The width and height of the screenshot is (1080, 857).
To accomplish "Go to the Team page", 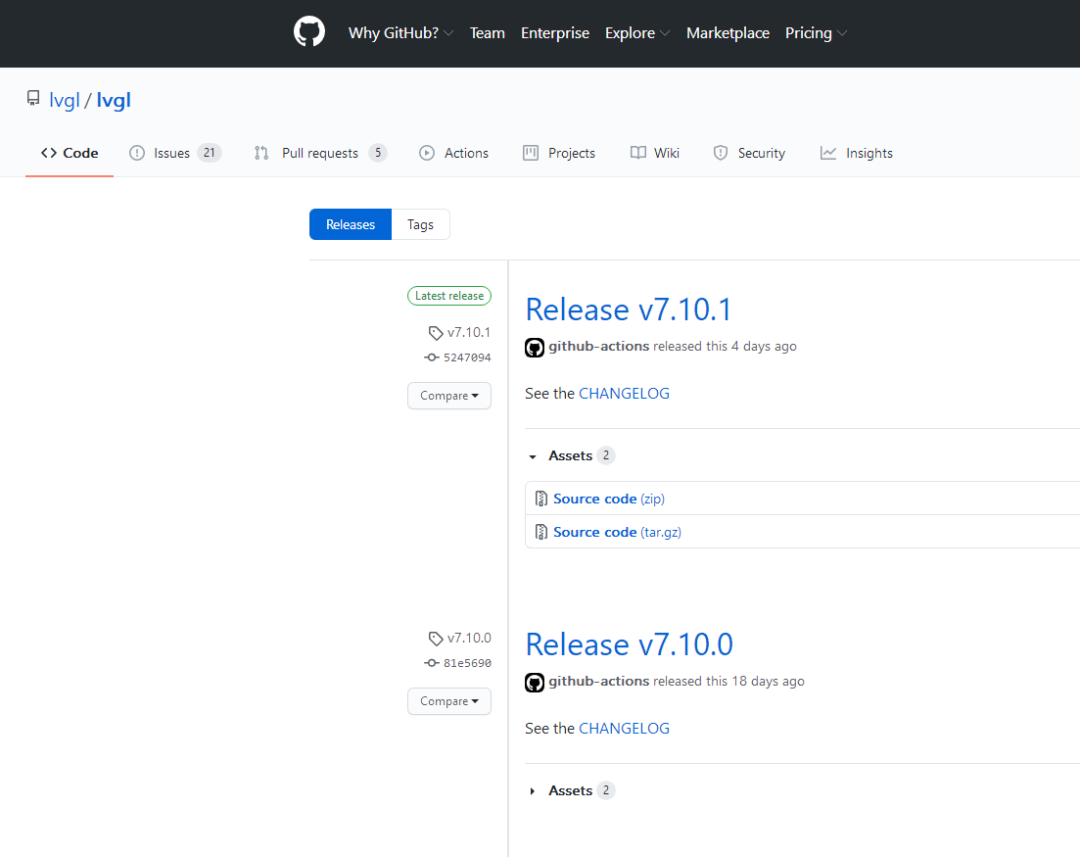I will [x=487, y=33].
